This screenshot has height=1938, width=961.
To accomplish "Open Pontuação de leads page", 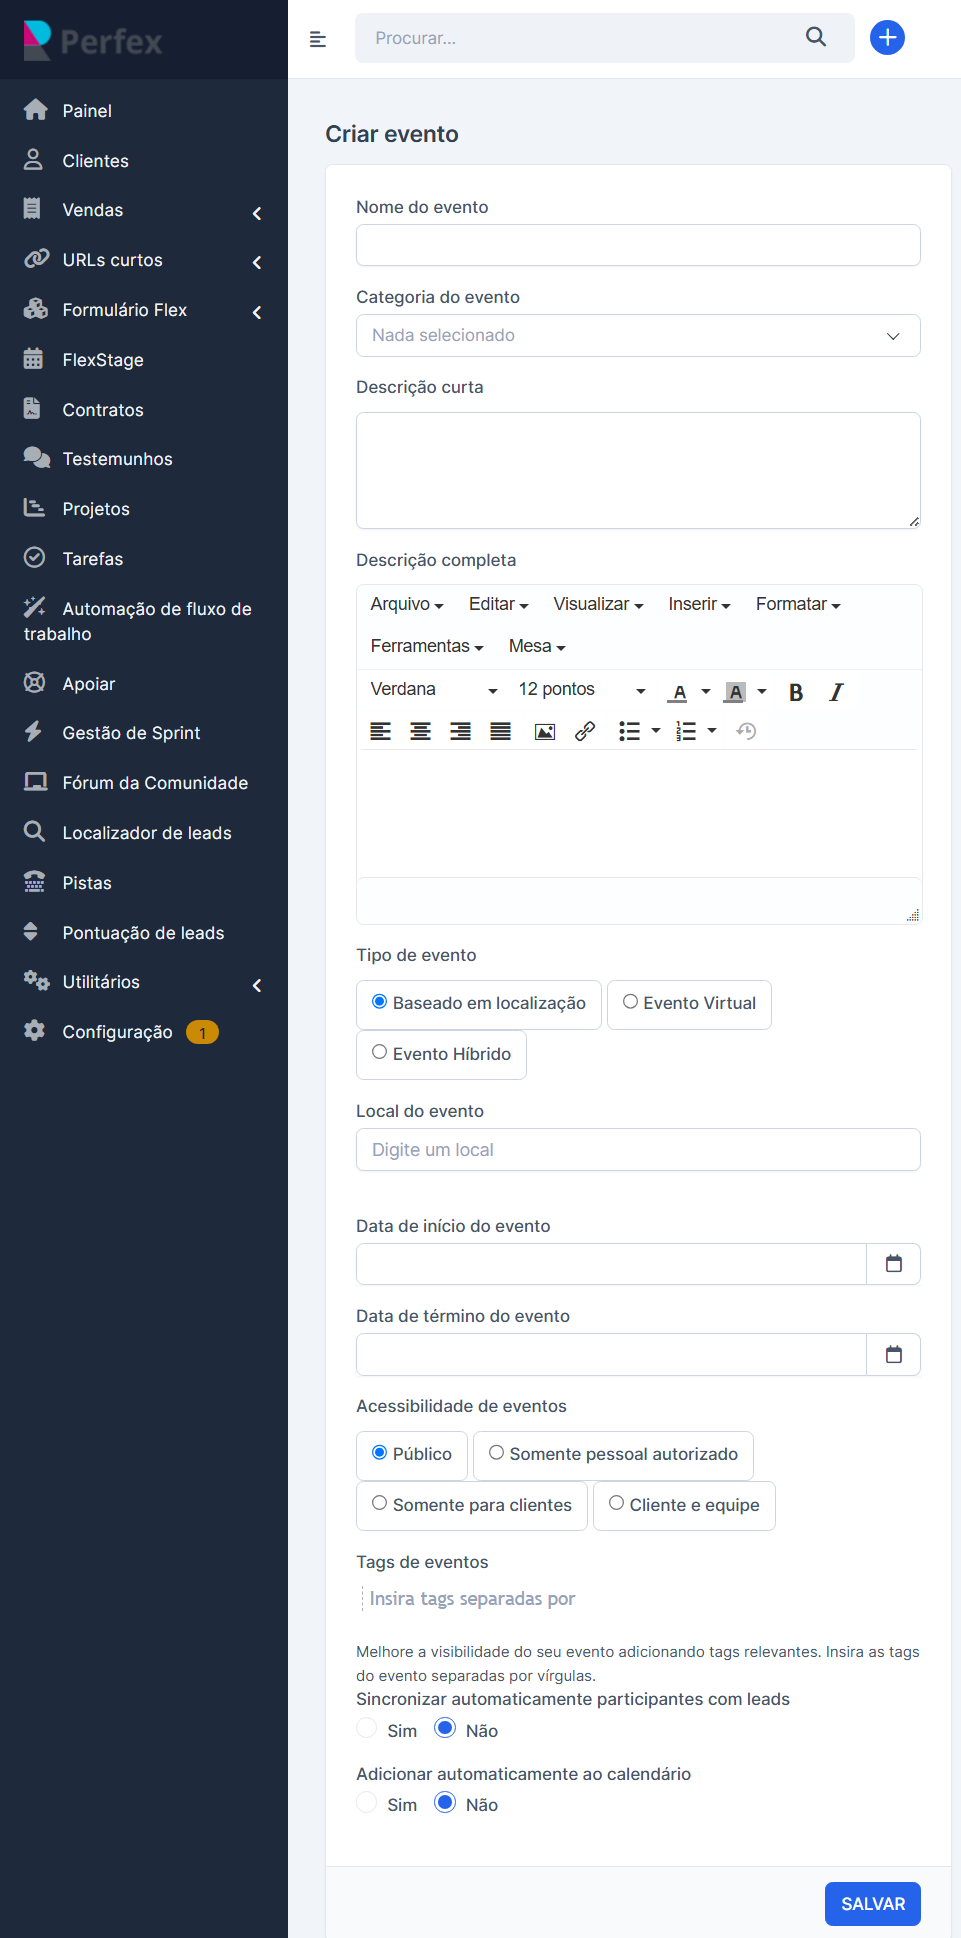I will point(144,933).
